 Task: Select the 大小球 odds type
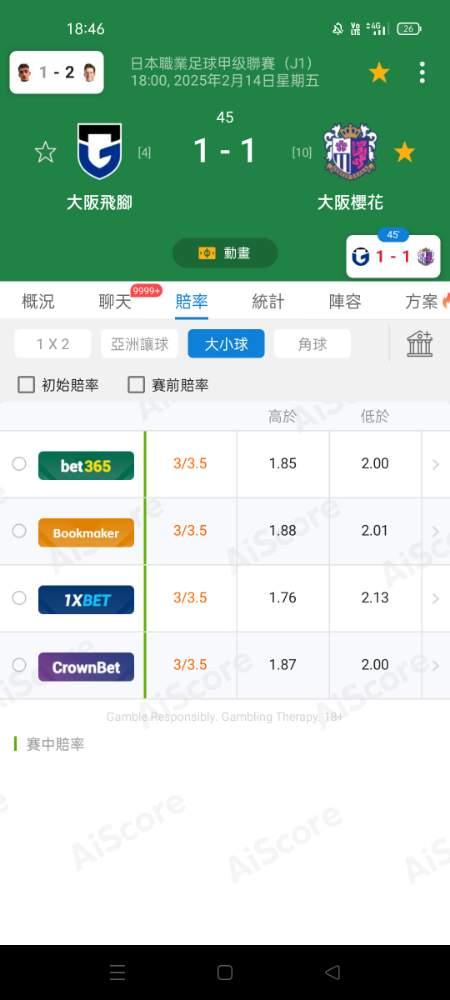226,344
